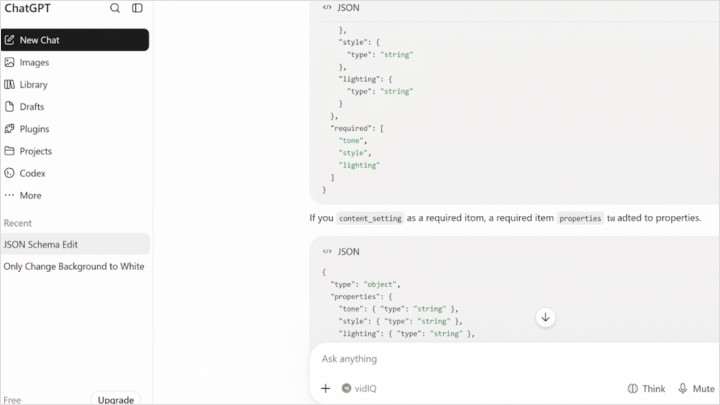Open JSON Schema Edit conversation
This screenshot has width=720, height=405.
click(75, 244)
